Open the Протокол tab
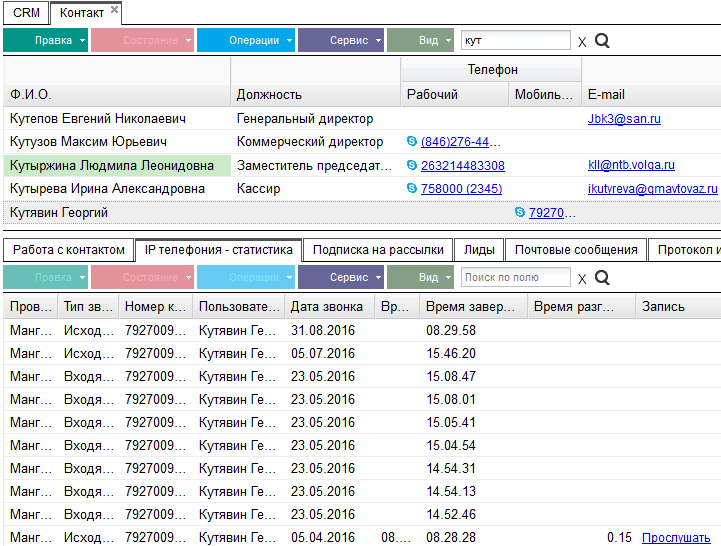721x546 pixels. pyautogui.click(x=685, y=250)
